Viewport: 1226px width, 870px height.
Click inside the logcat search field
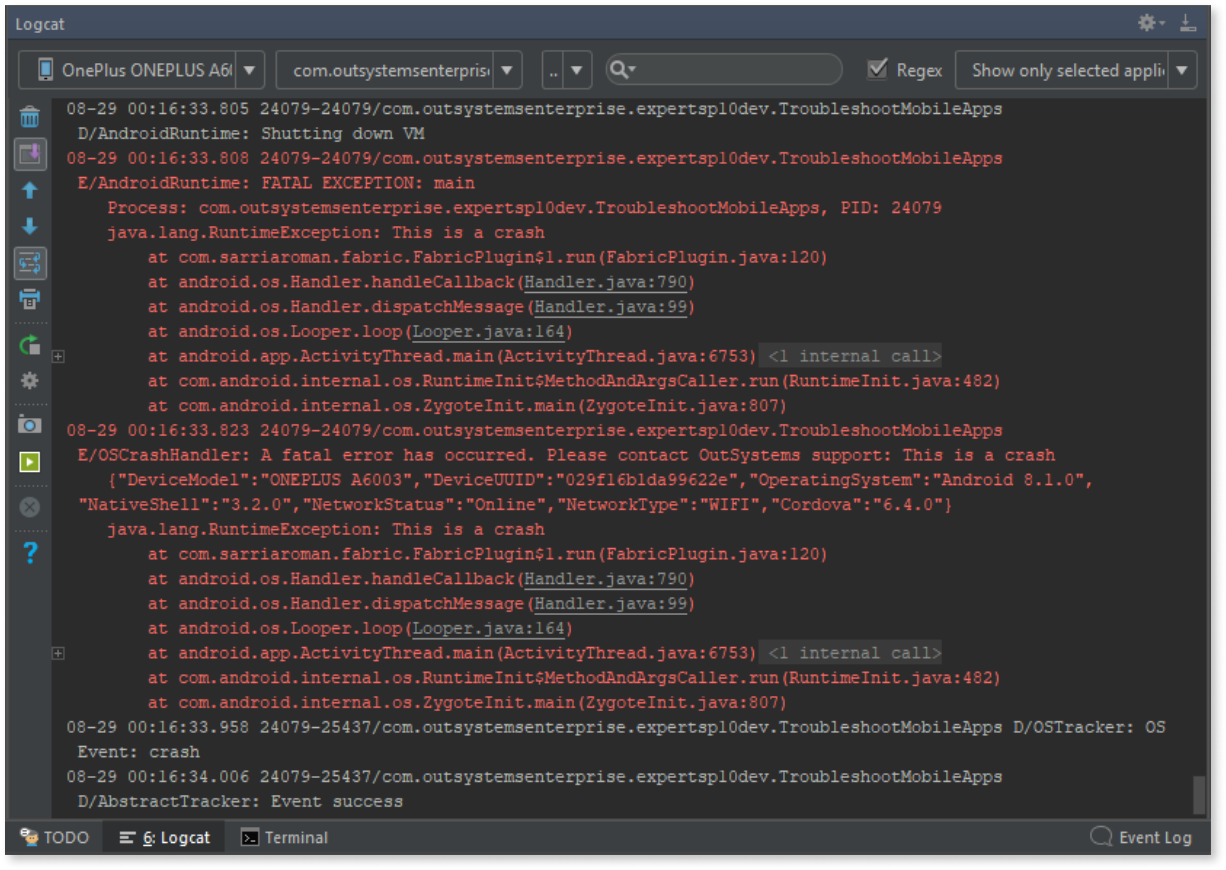pyautogui.click(x=720, y=70)
